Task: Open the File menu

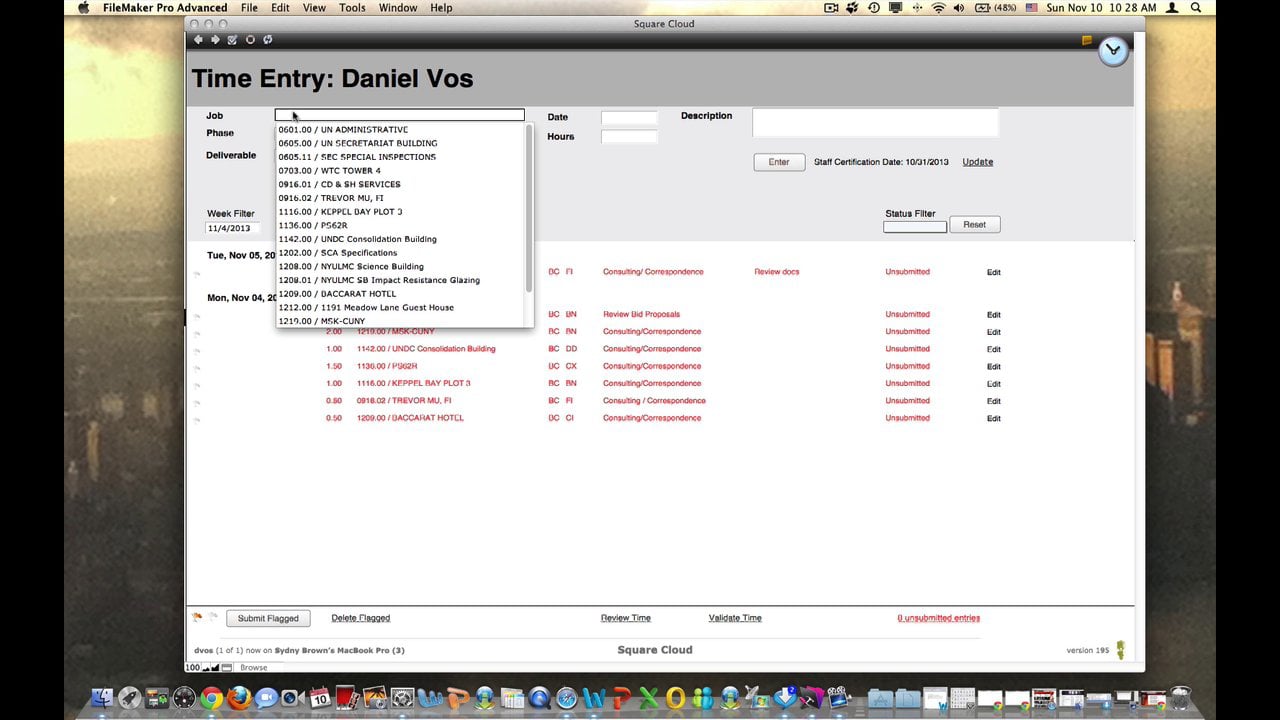Action: point(249,7)
